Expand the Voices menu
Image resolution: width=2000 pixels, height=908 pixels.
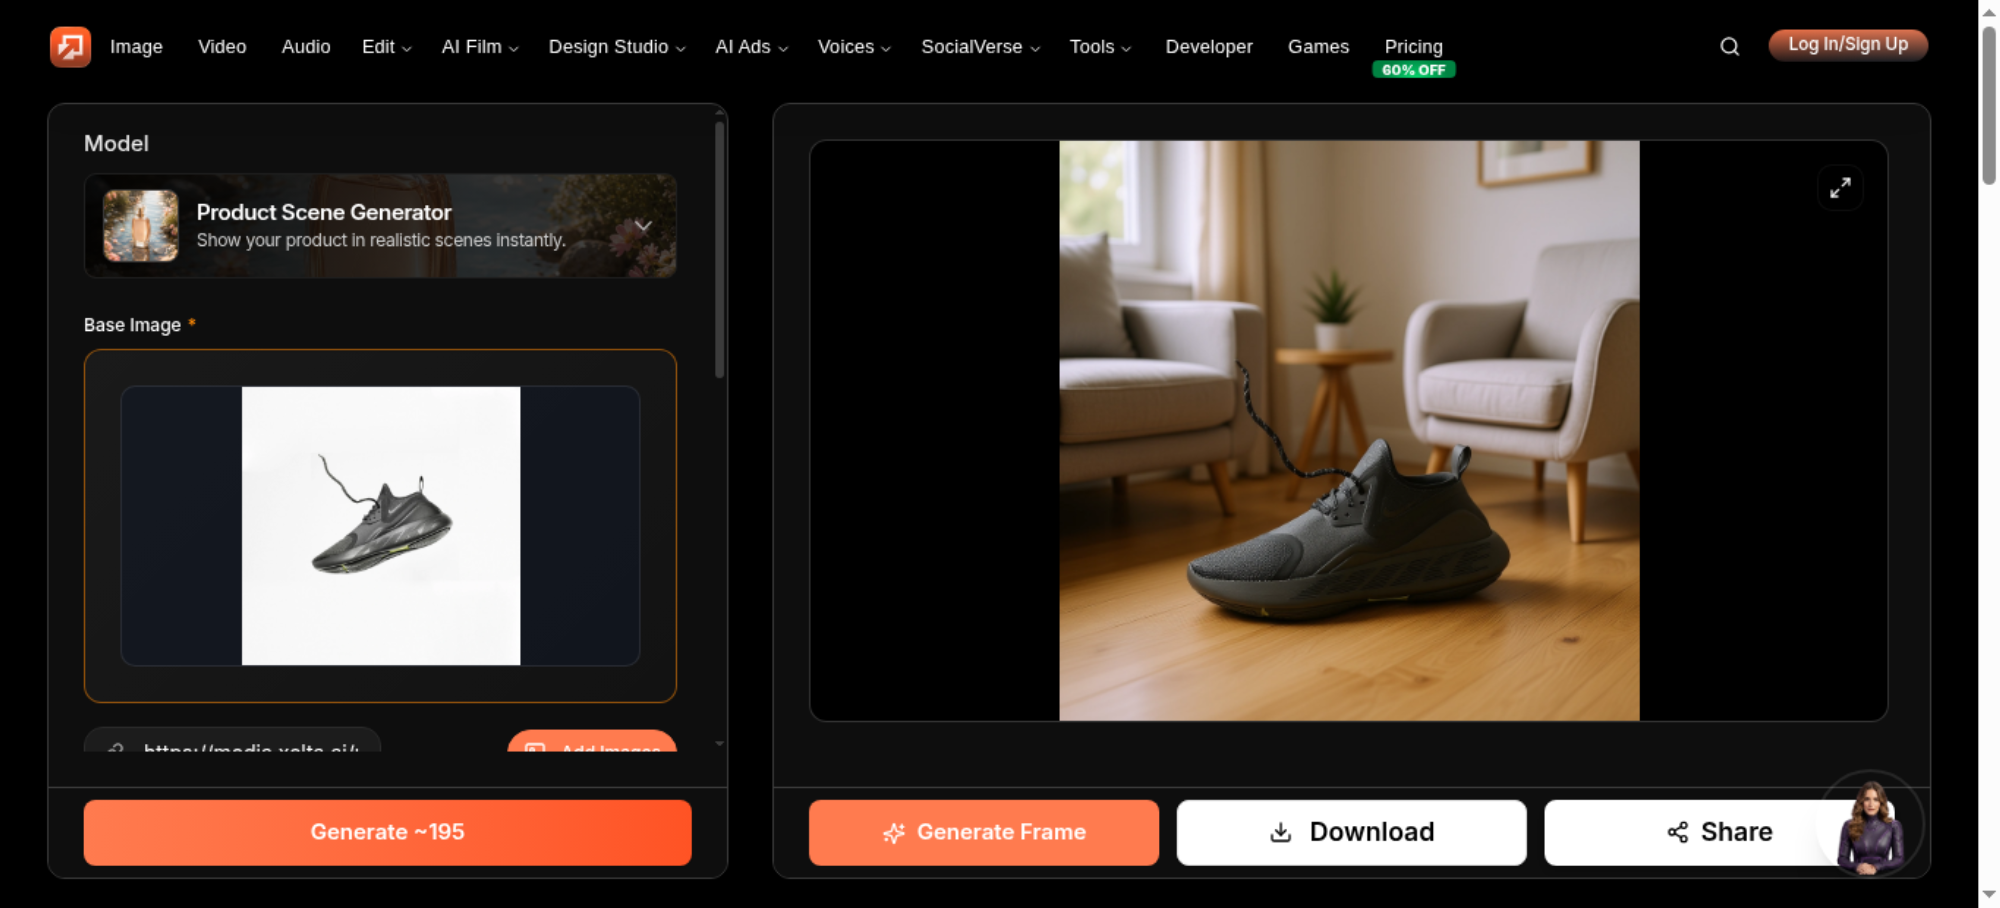click(x=854, y=47)
